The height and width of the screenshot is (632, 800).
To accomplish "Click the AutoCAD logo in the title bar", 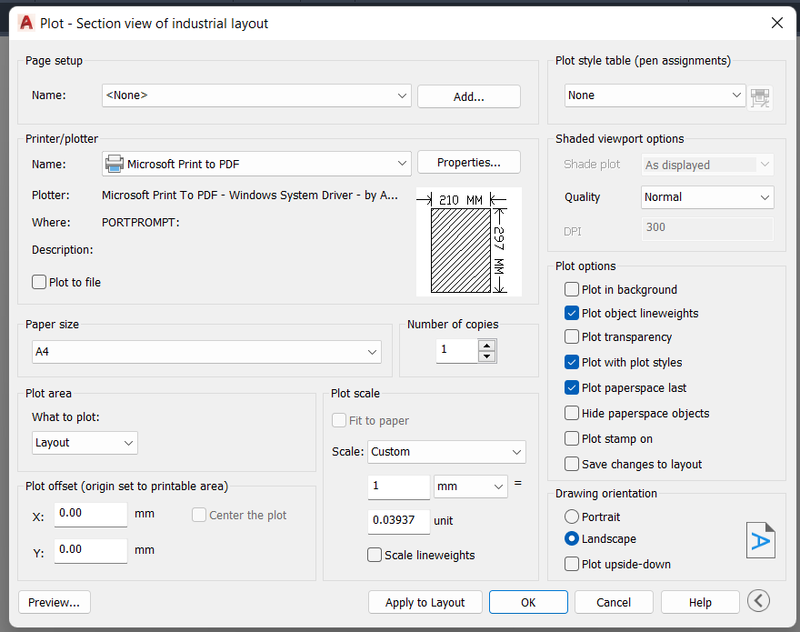I will [x=26, y=23].
